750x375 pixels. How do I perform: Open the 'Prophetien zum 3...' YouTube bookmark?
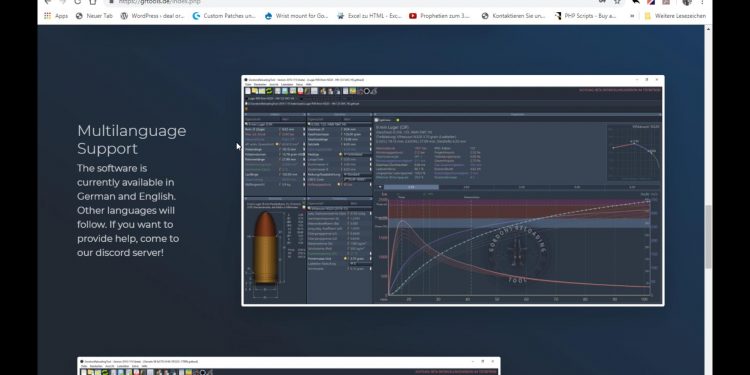440,16
